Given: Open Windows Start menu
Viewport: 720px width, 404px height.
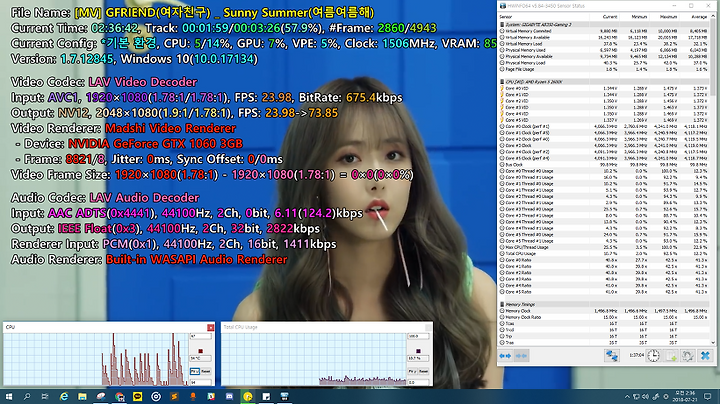Looking at the screenshot, I should tap(9, 397).
